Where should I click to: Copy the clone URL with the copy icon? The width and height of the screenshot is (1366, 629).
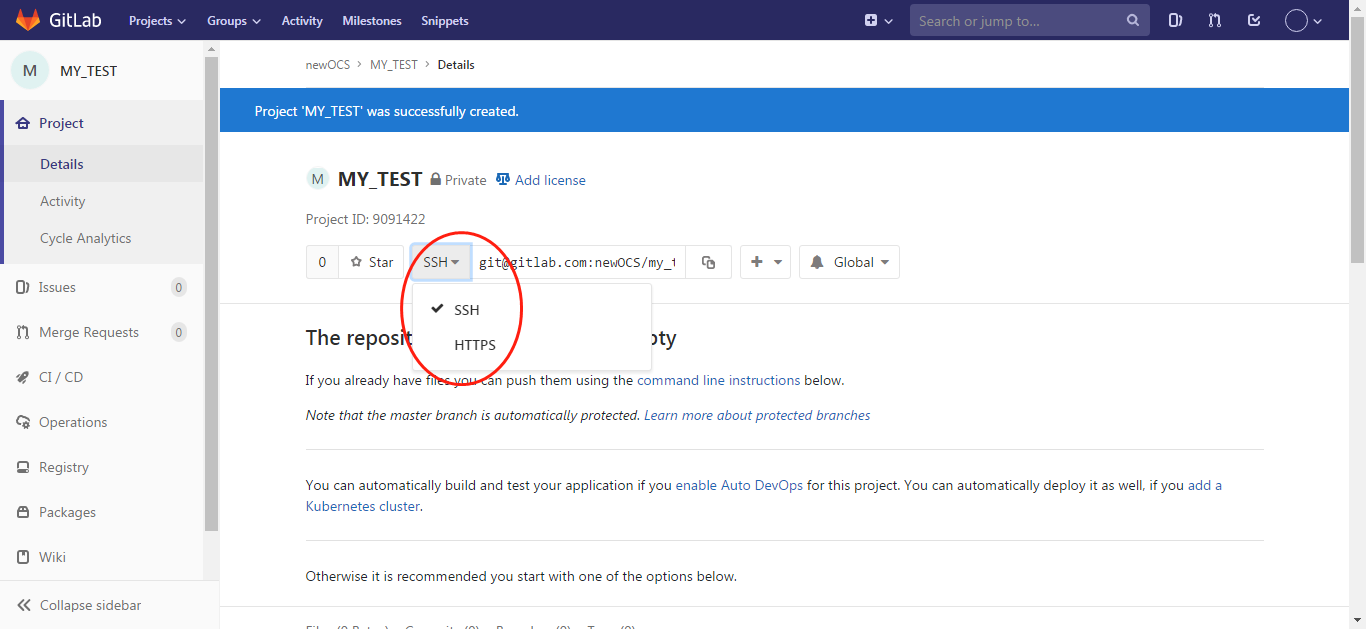(708, 261)
